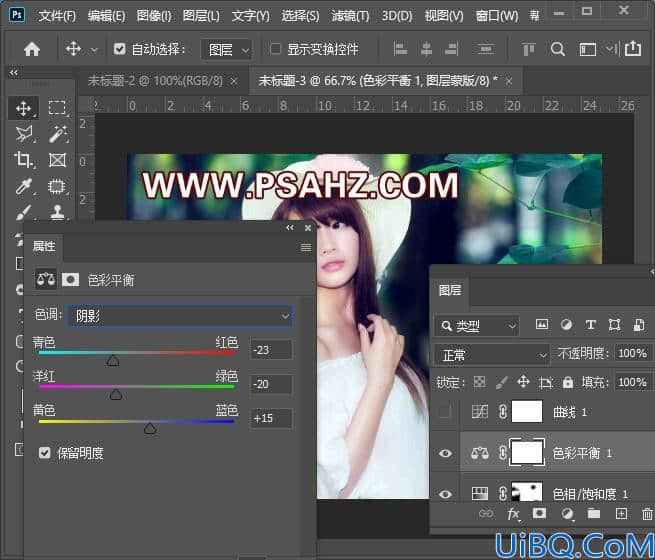Open 色调 阴影 dropdown
The image size is (655, 560).
(180, 316)
